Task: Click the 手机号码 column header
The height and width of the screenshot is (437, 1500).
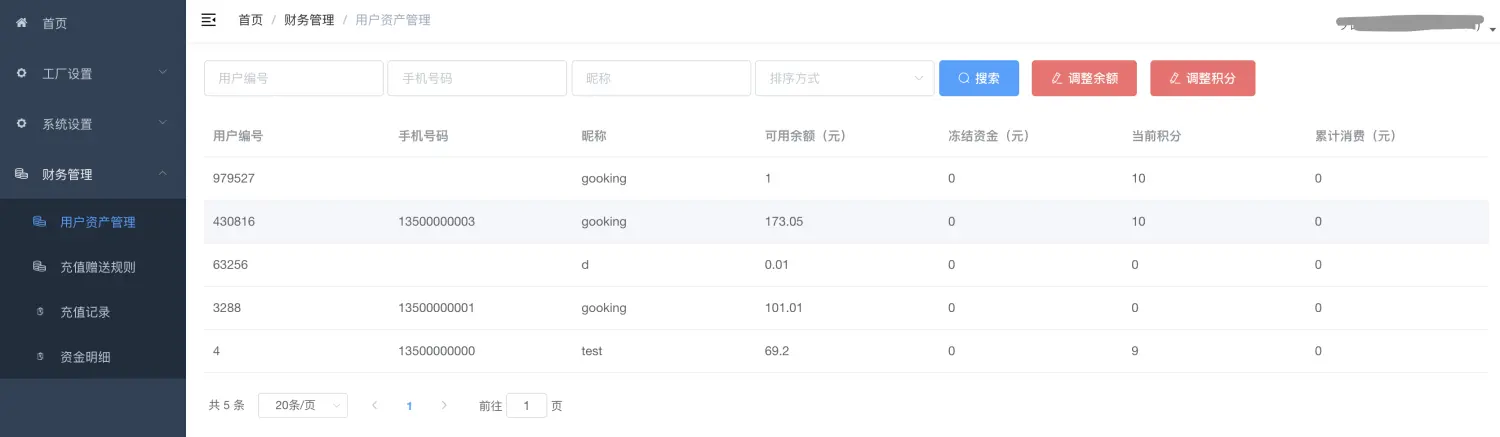Action: (423, 136)
